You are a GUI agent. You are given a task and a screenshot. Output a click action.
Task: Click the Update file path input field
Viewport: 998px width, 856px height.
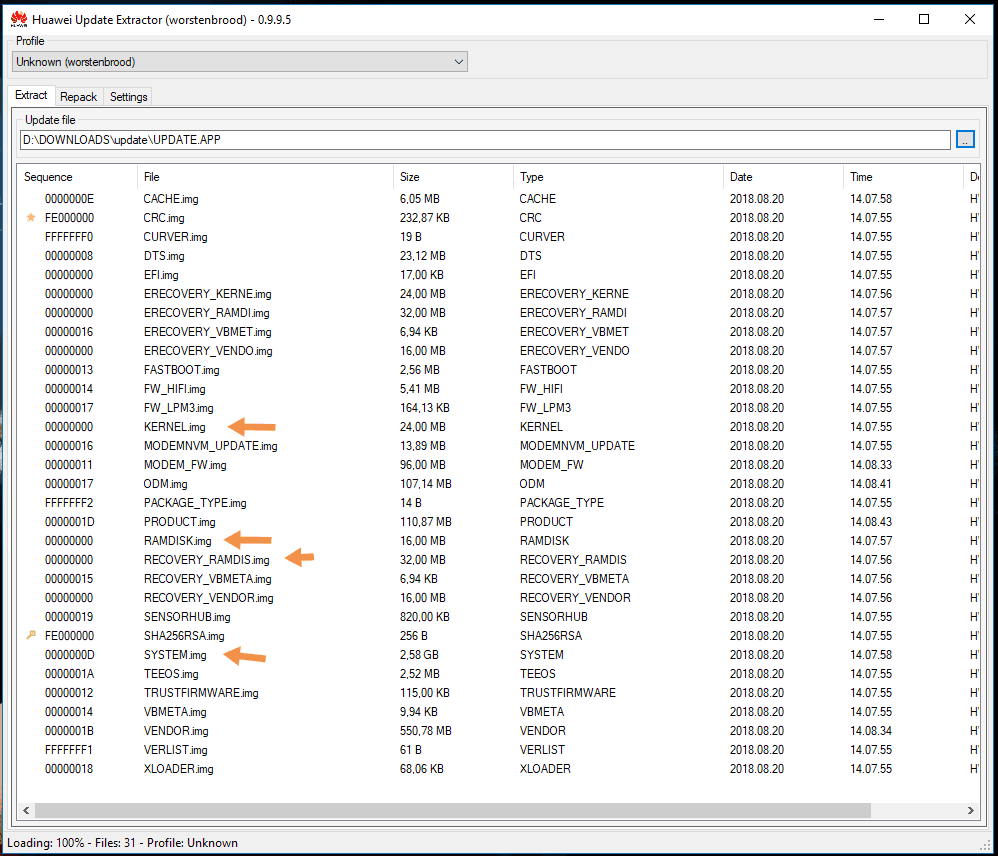point(485,140)
